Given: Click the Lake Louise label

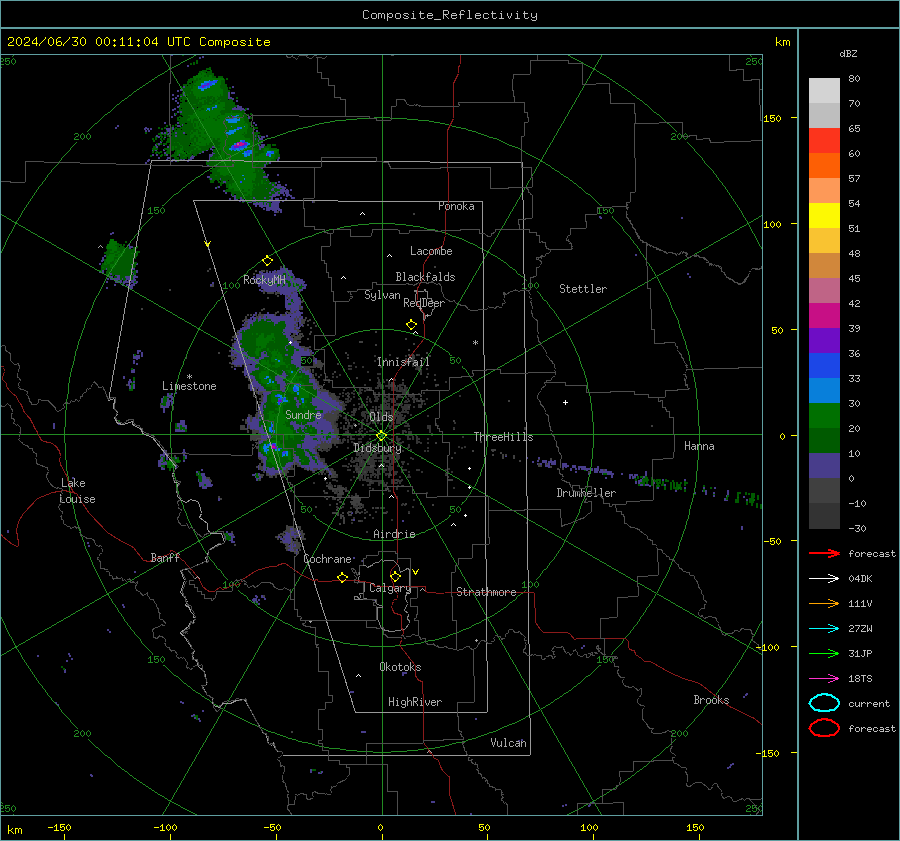Looking at the screenshot, I should pos(78,491).
